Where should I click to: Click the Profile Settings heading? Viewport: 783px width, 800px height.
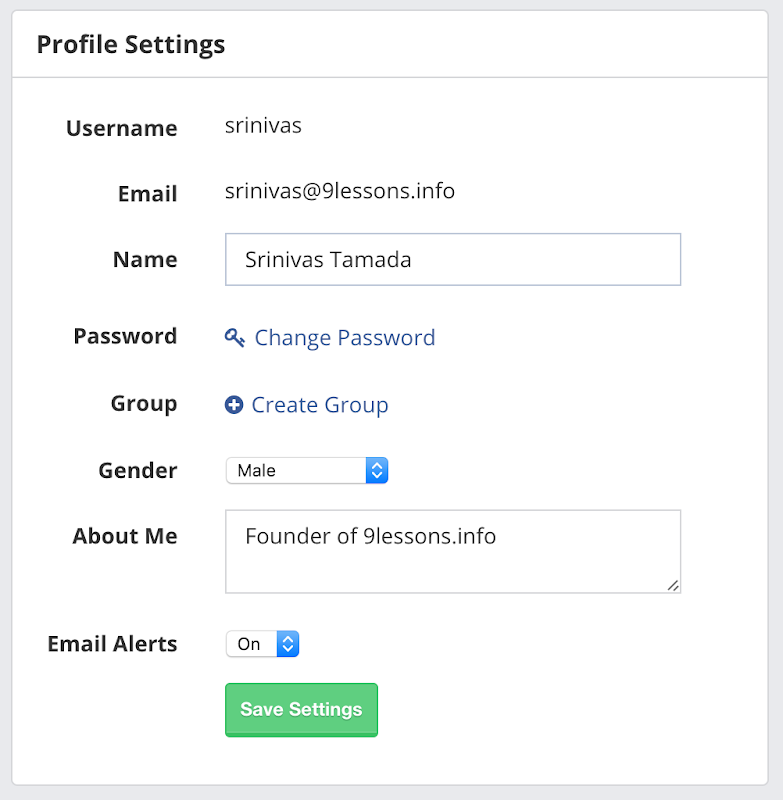click(131, 45)
